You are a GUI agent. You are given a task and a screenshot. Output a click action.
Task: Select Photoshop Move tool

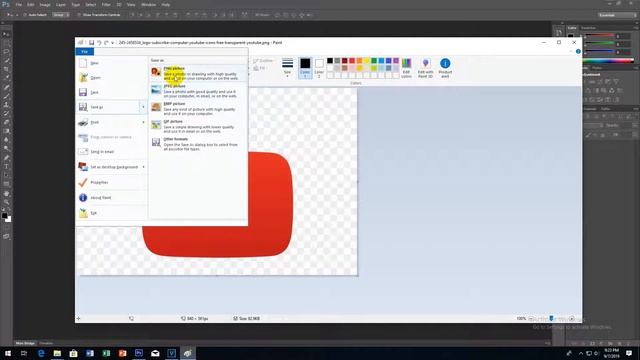6,34
